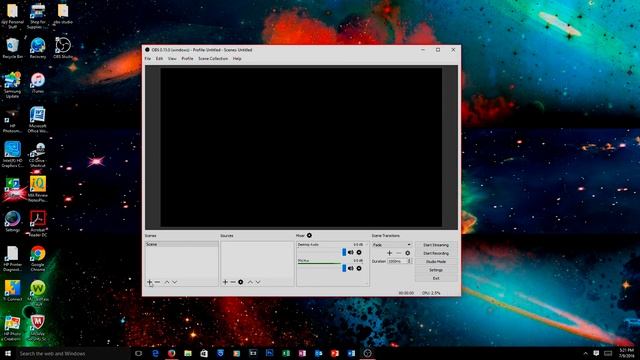Add a scene transition with plus icon
640x360 pixels.
[389, 253]
